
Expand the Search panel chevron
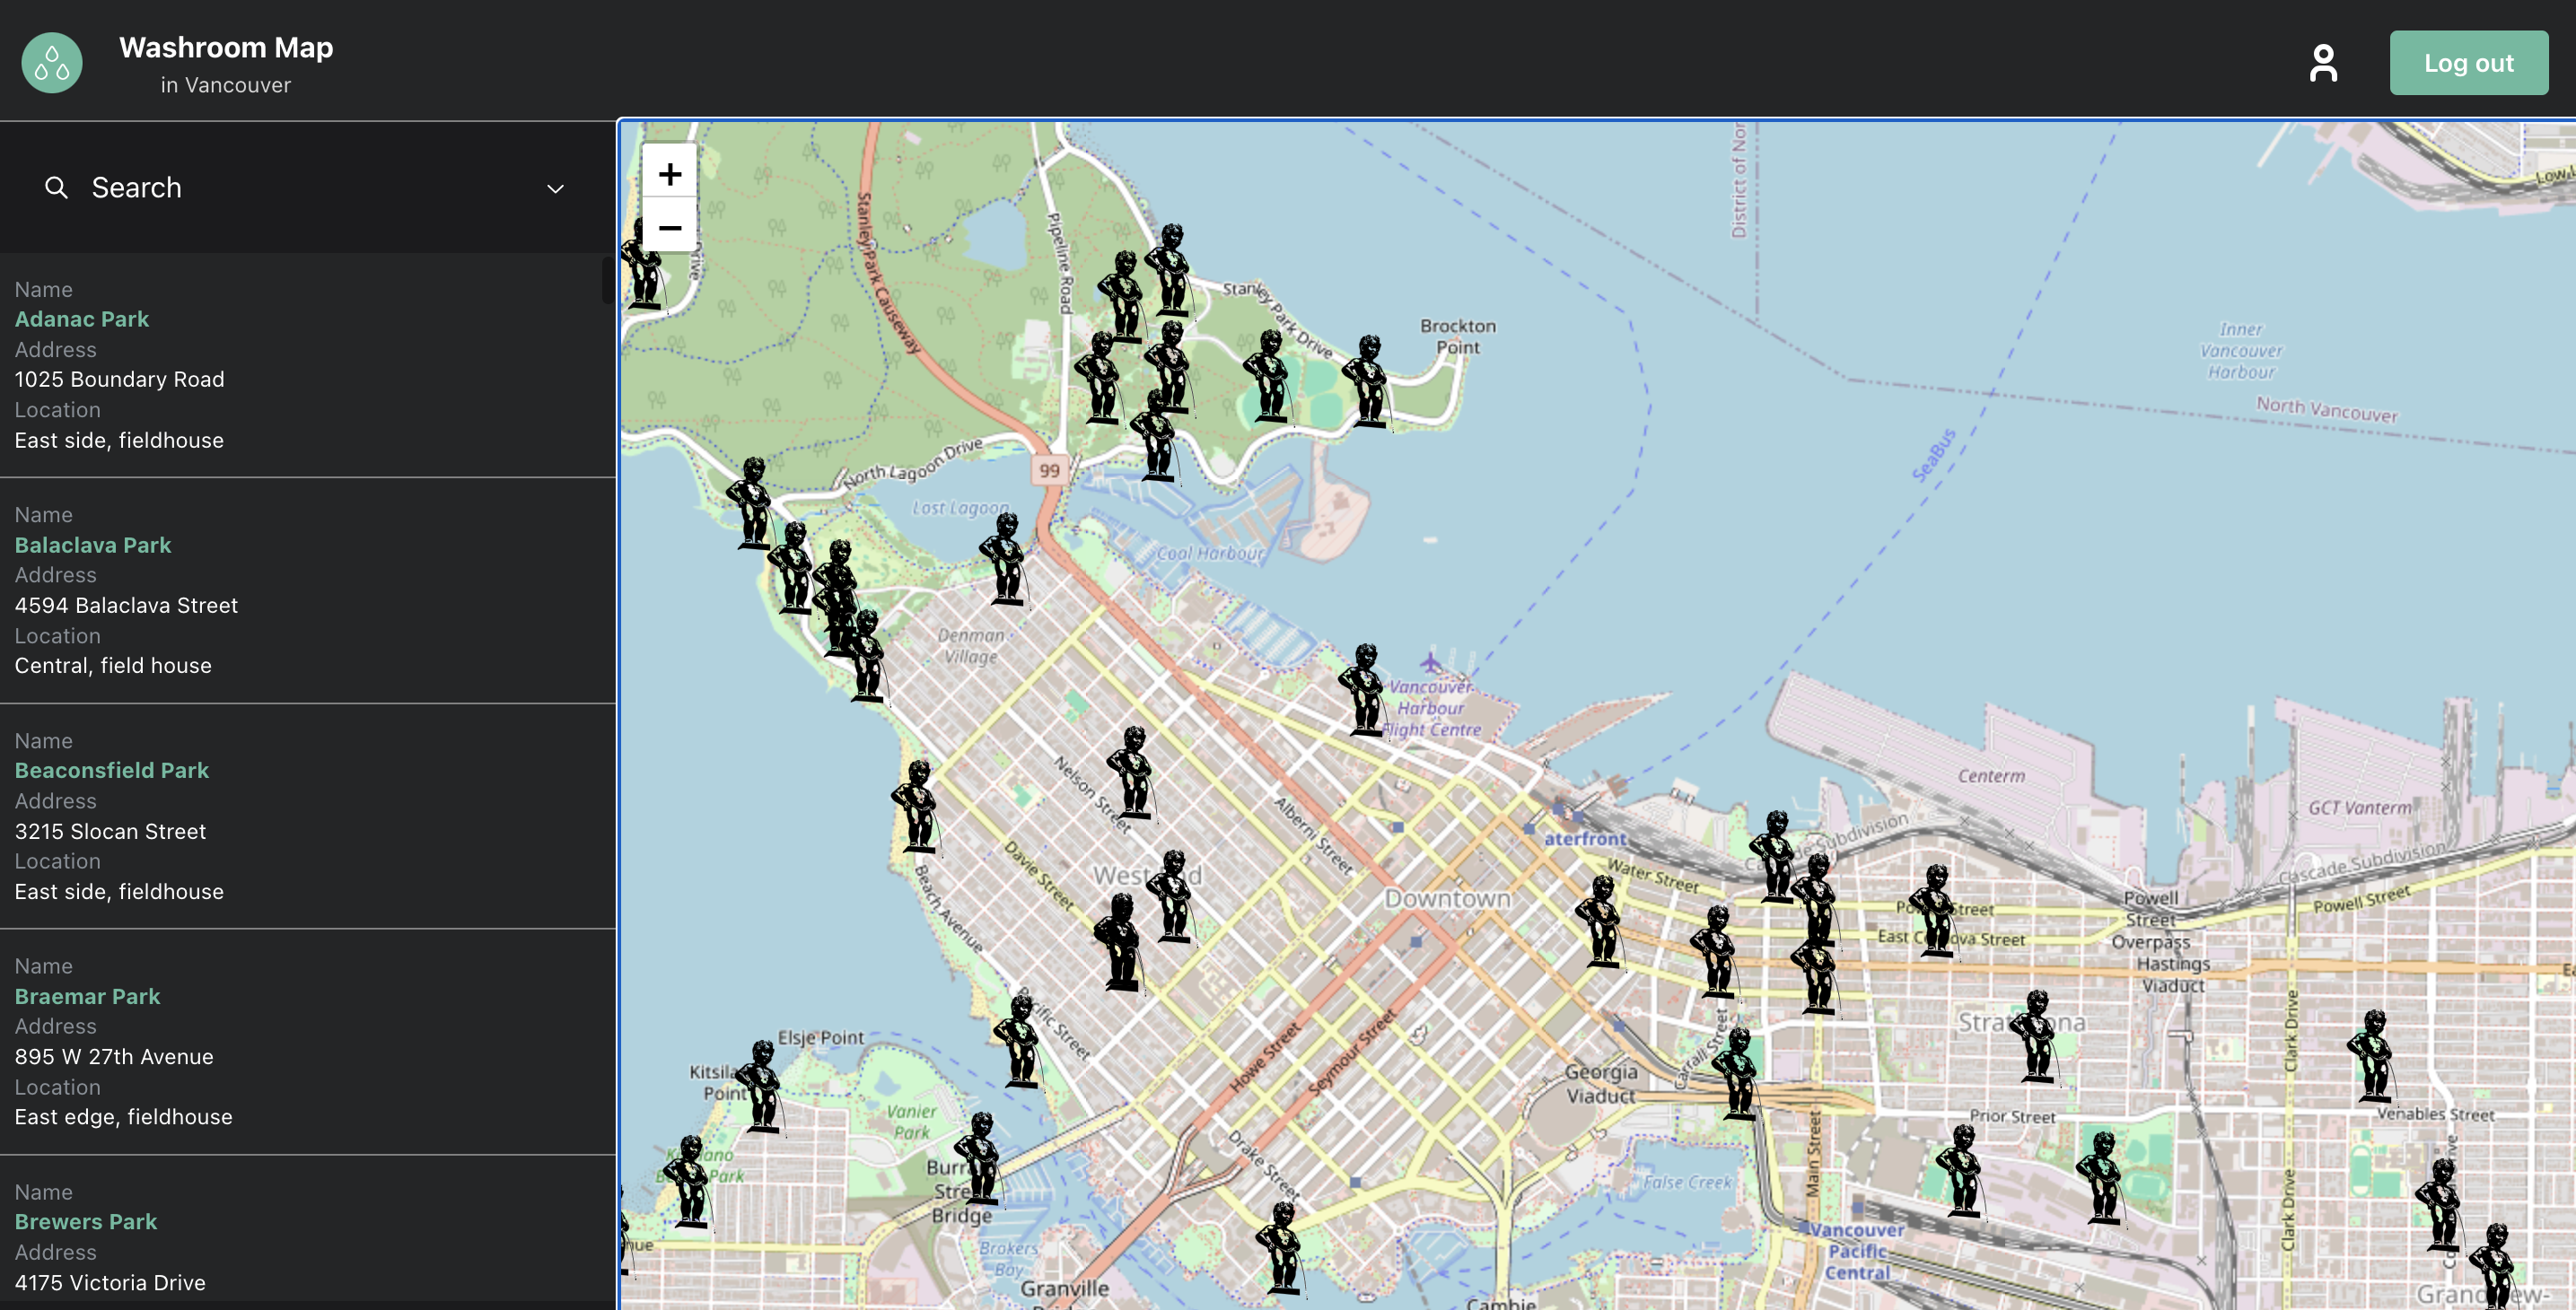click(555, 189)
